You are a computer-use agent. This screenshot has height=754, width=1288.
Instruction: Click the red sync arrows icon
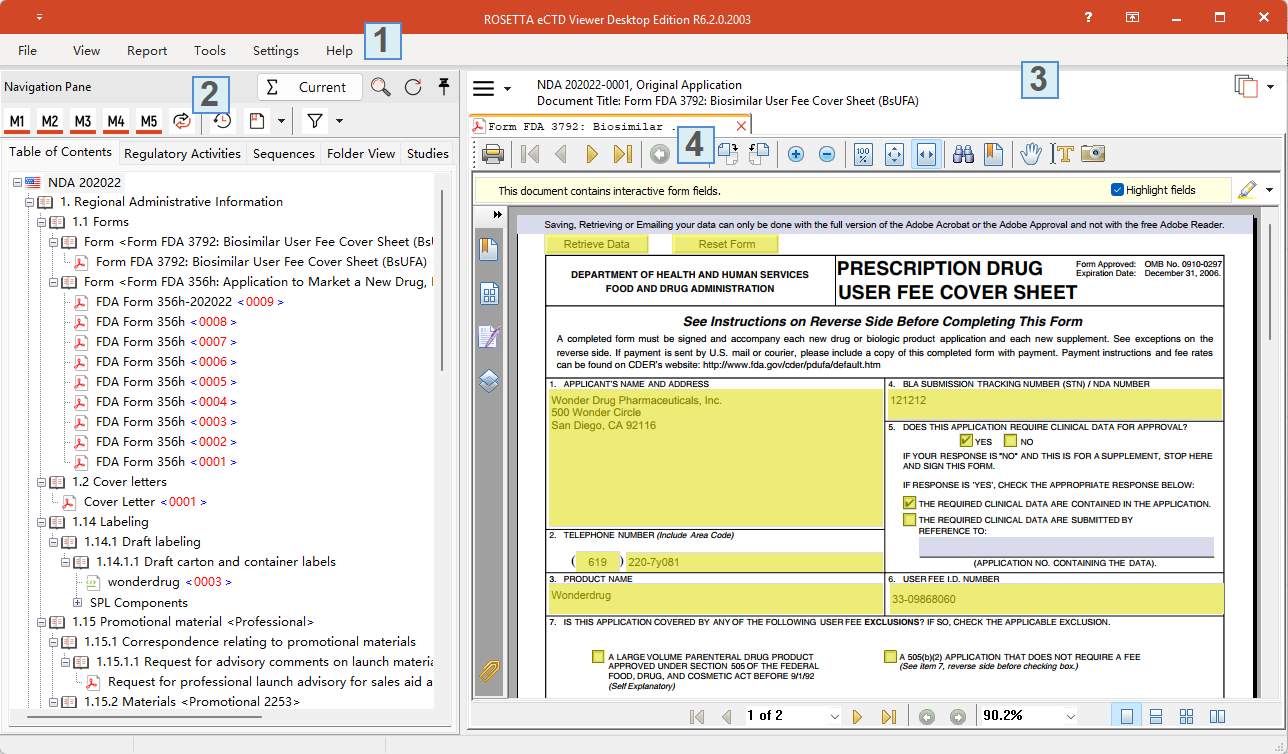coord(182,121)
